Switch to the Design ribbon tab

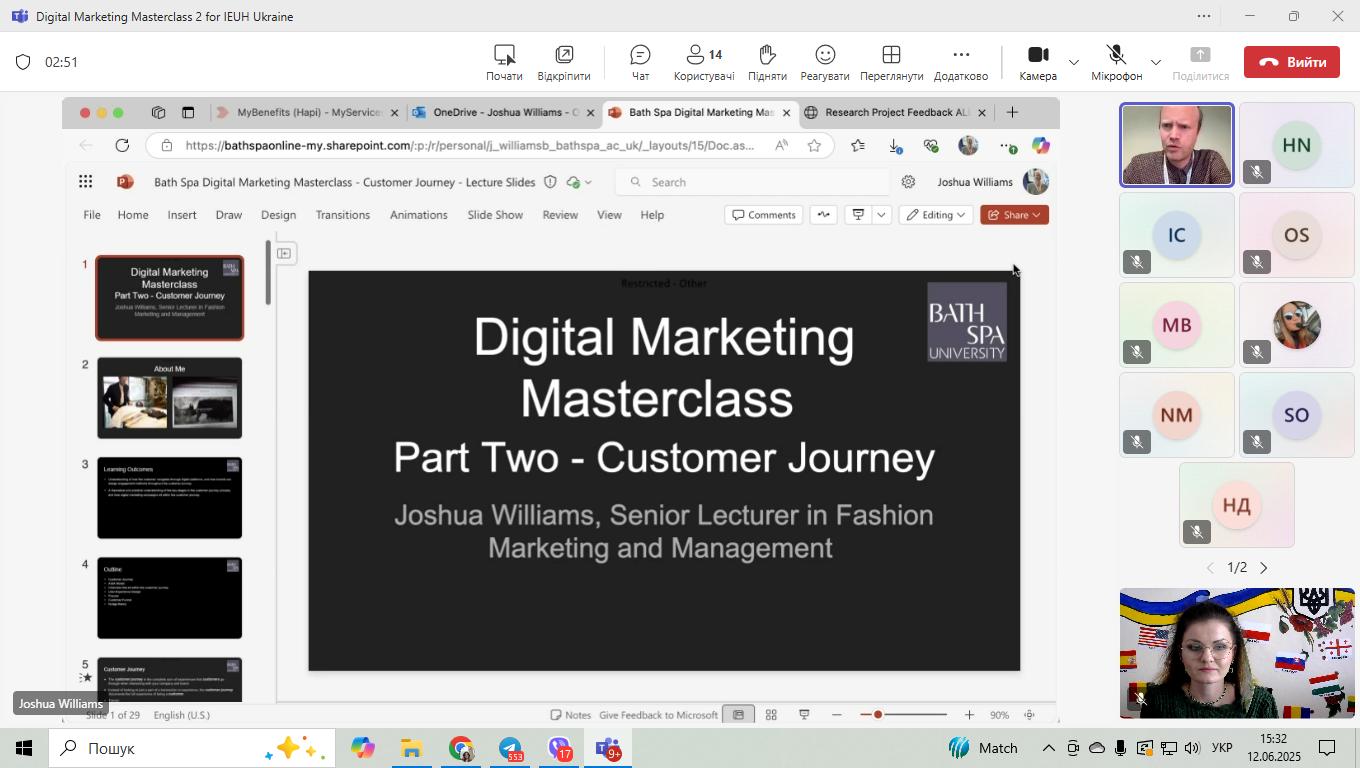point(278,215)
